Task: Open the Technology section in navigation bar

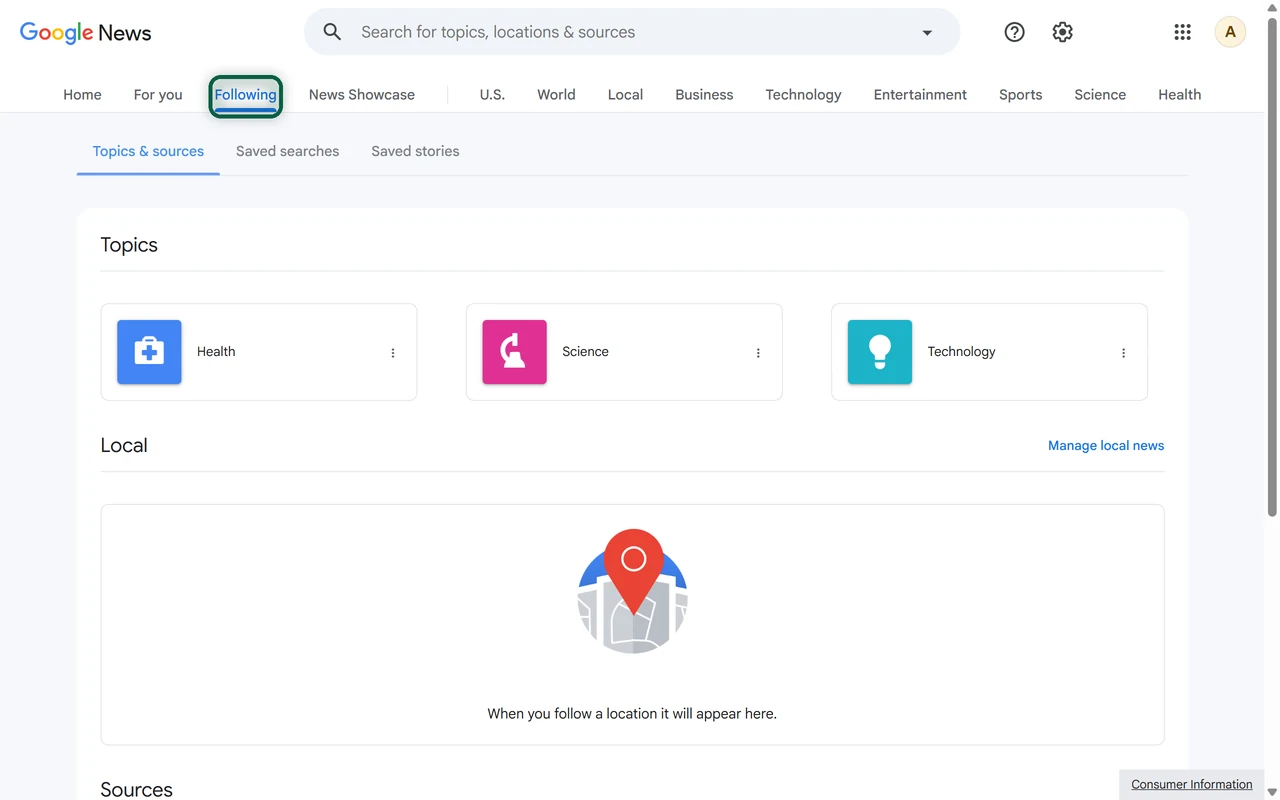Action: (x=803, y=95)
